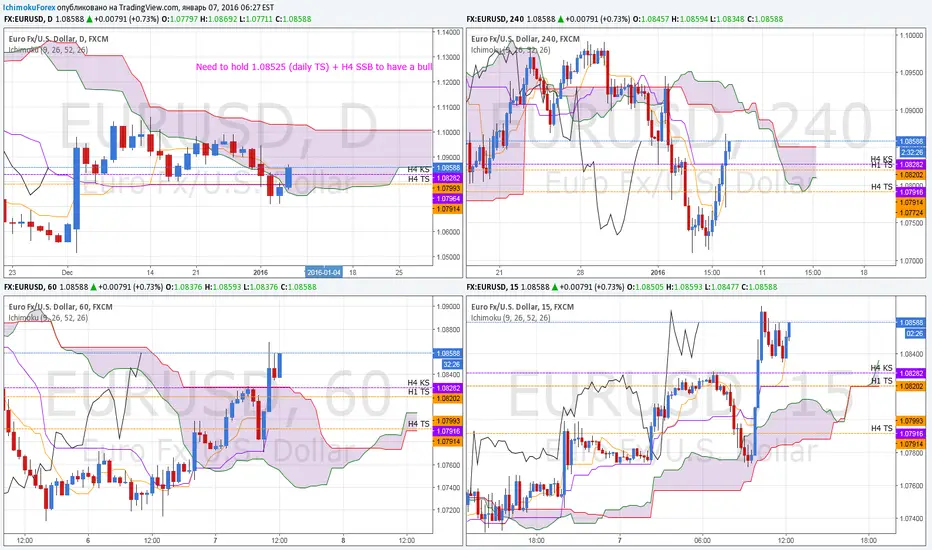Click the H4 KS label on the 15 chart
The image size is (932, 550).
coord(881,368)
